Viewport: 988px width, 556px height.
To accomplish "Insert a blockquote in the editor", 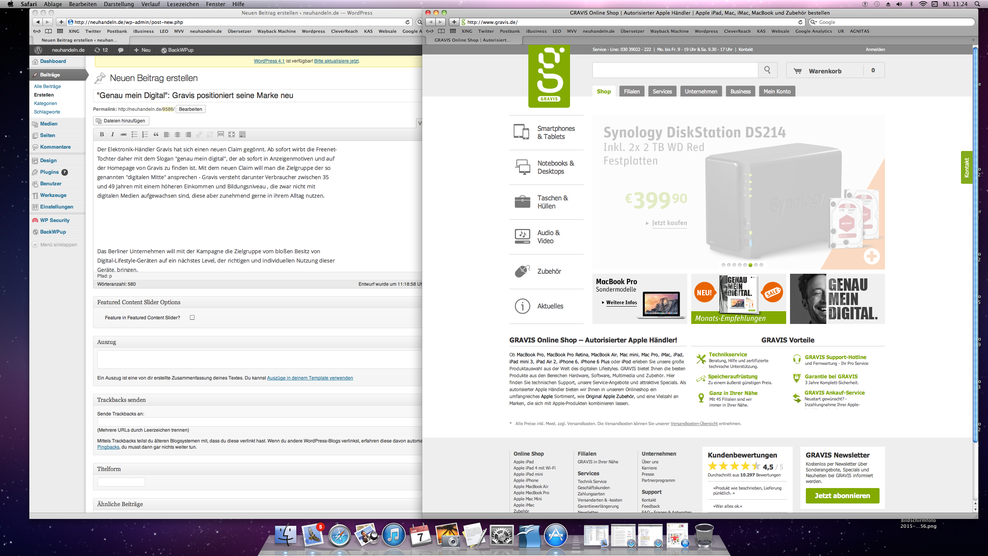I will tap(156, 134).
